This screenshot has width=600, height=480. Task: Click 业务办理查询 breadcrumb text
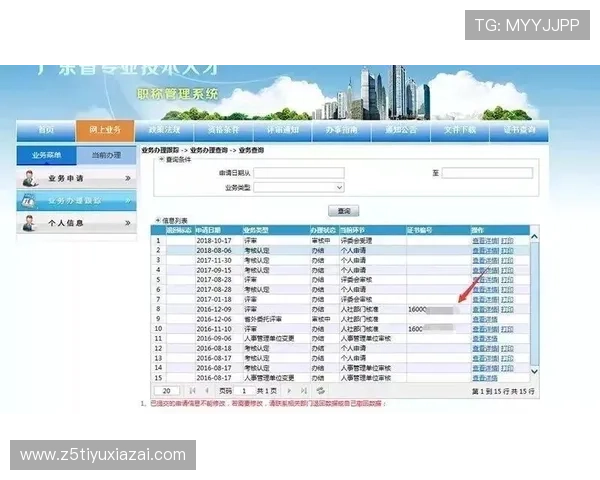click(209, 150)
